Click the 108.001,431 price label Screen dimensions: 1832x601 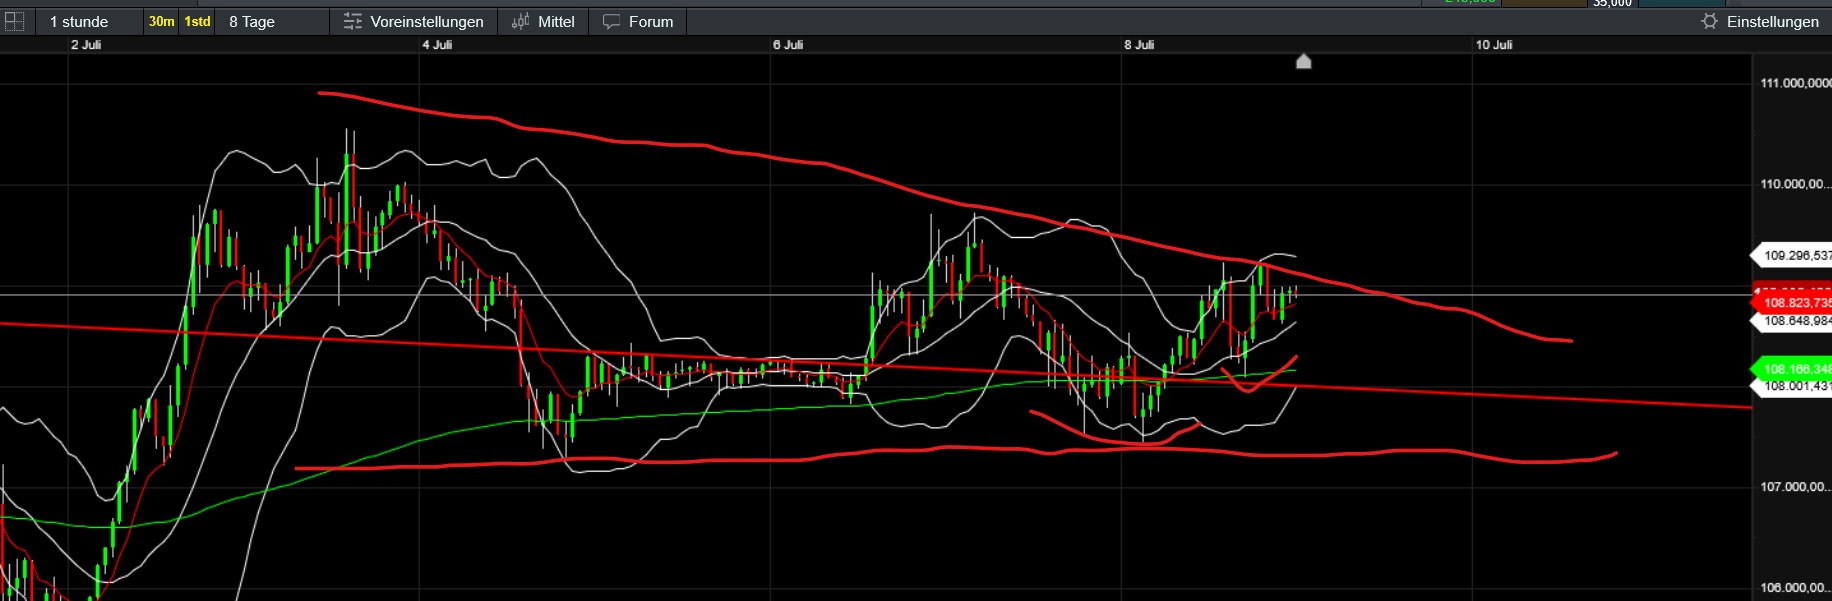1796,386
